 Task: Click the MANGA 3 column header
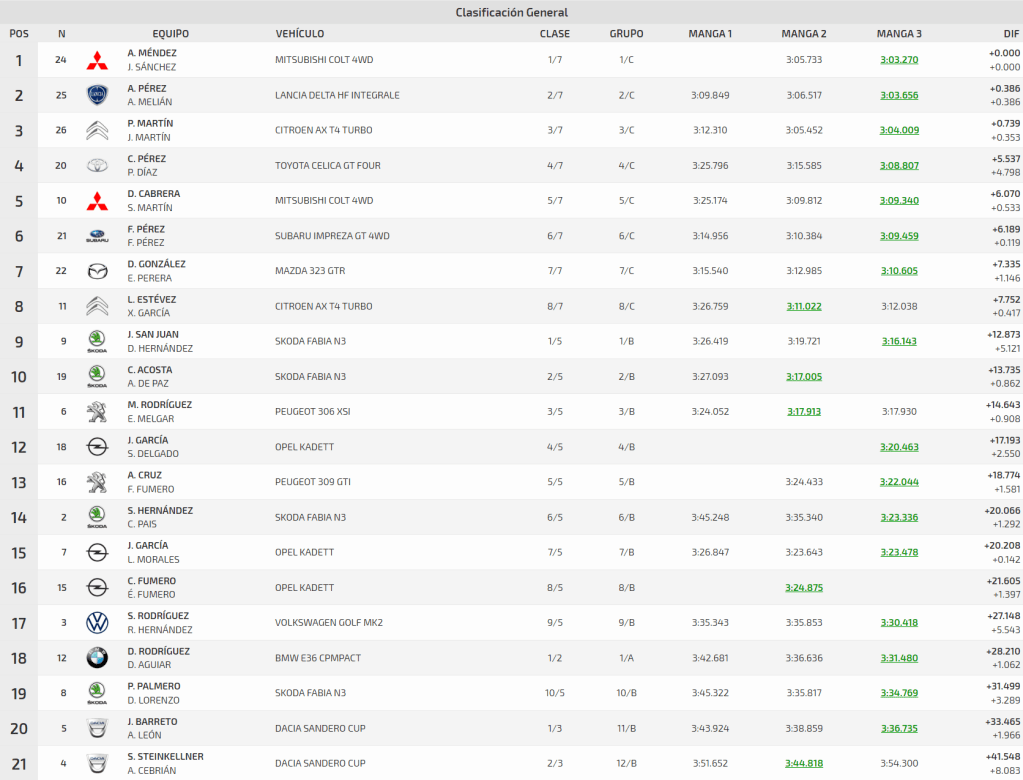point(899,34)
